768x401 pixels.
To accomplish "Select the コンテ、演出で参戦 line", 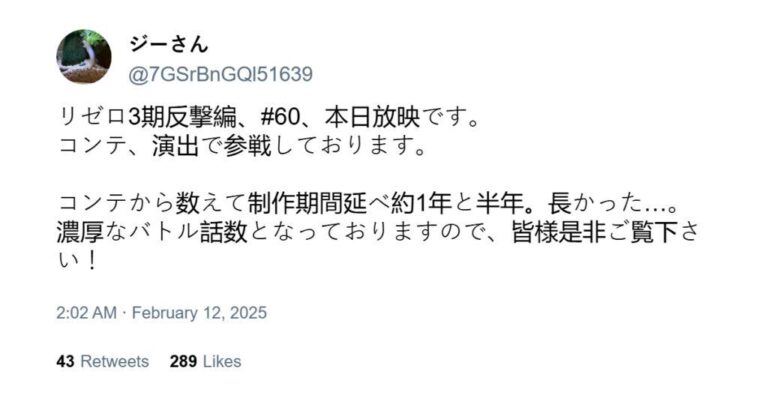I will [165, 146].
